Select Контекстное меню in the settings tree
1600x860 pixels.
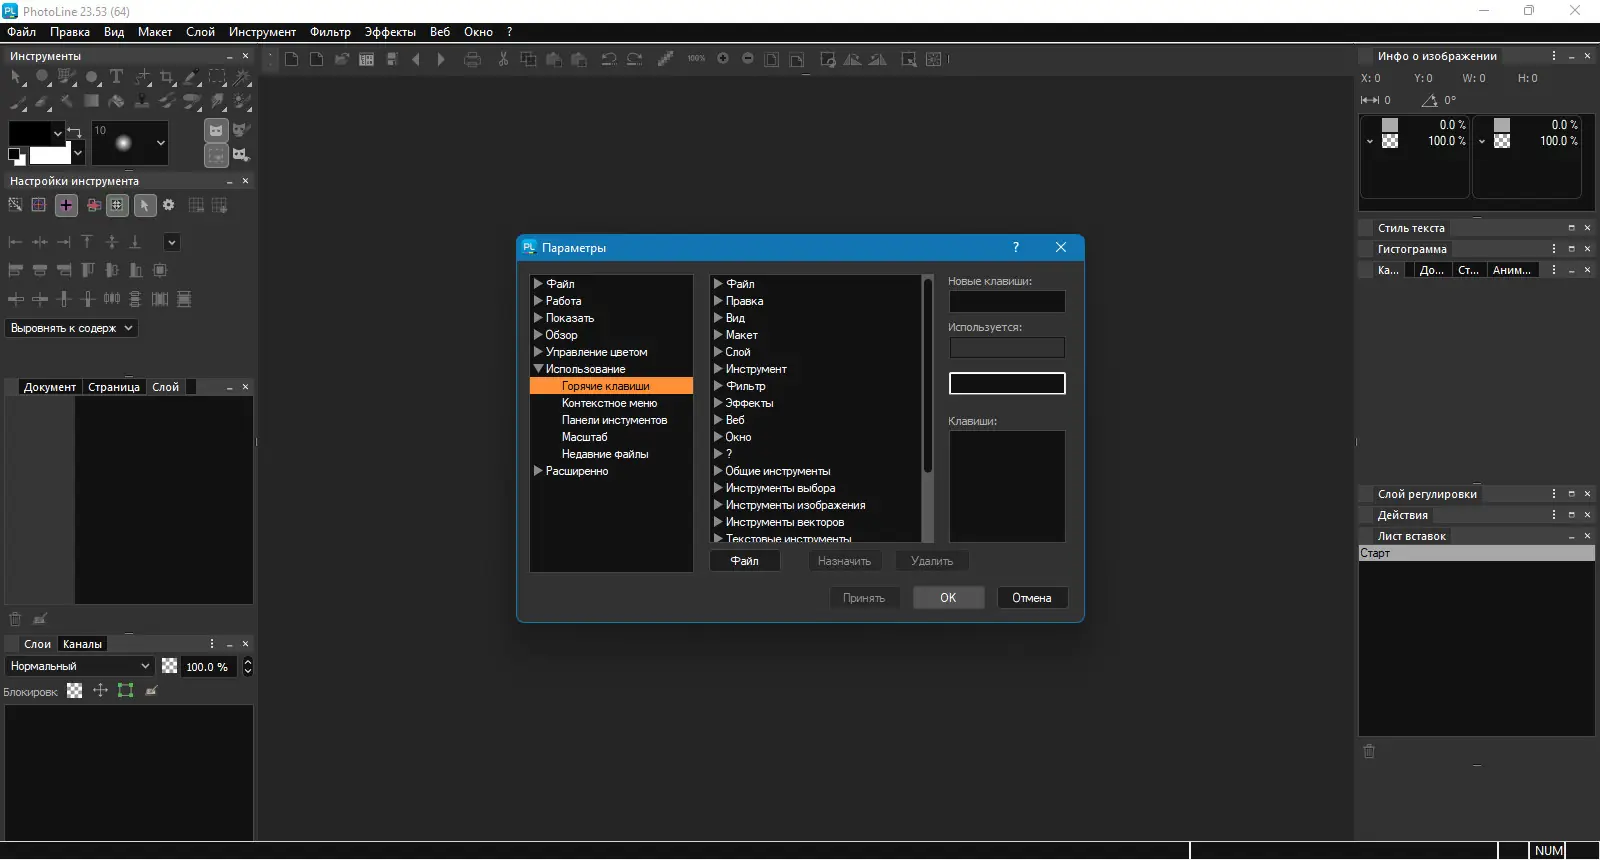[x=610, y=403]
